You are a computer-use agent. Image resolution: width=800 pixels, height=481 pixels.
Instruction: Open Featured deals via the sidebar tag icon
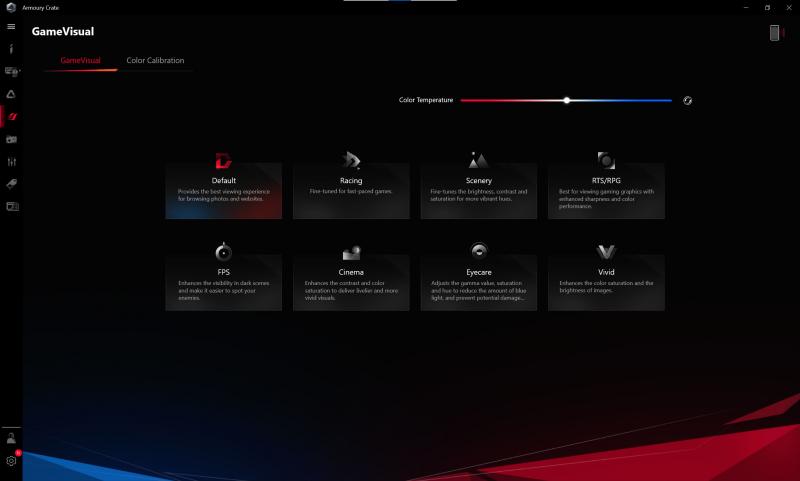click(x=11, y=184)
